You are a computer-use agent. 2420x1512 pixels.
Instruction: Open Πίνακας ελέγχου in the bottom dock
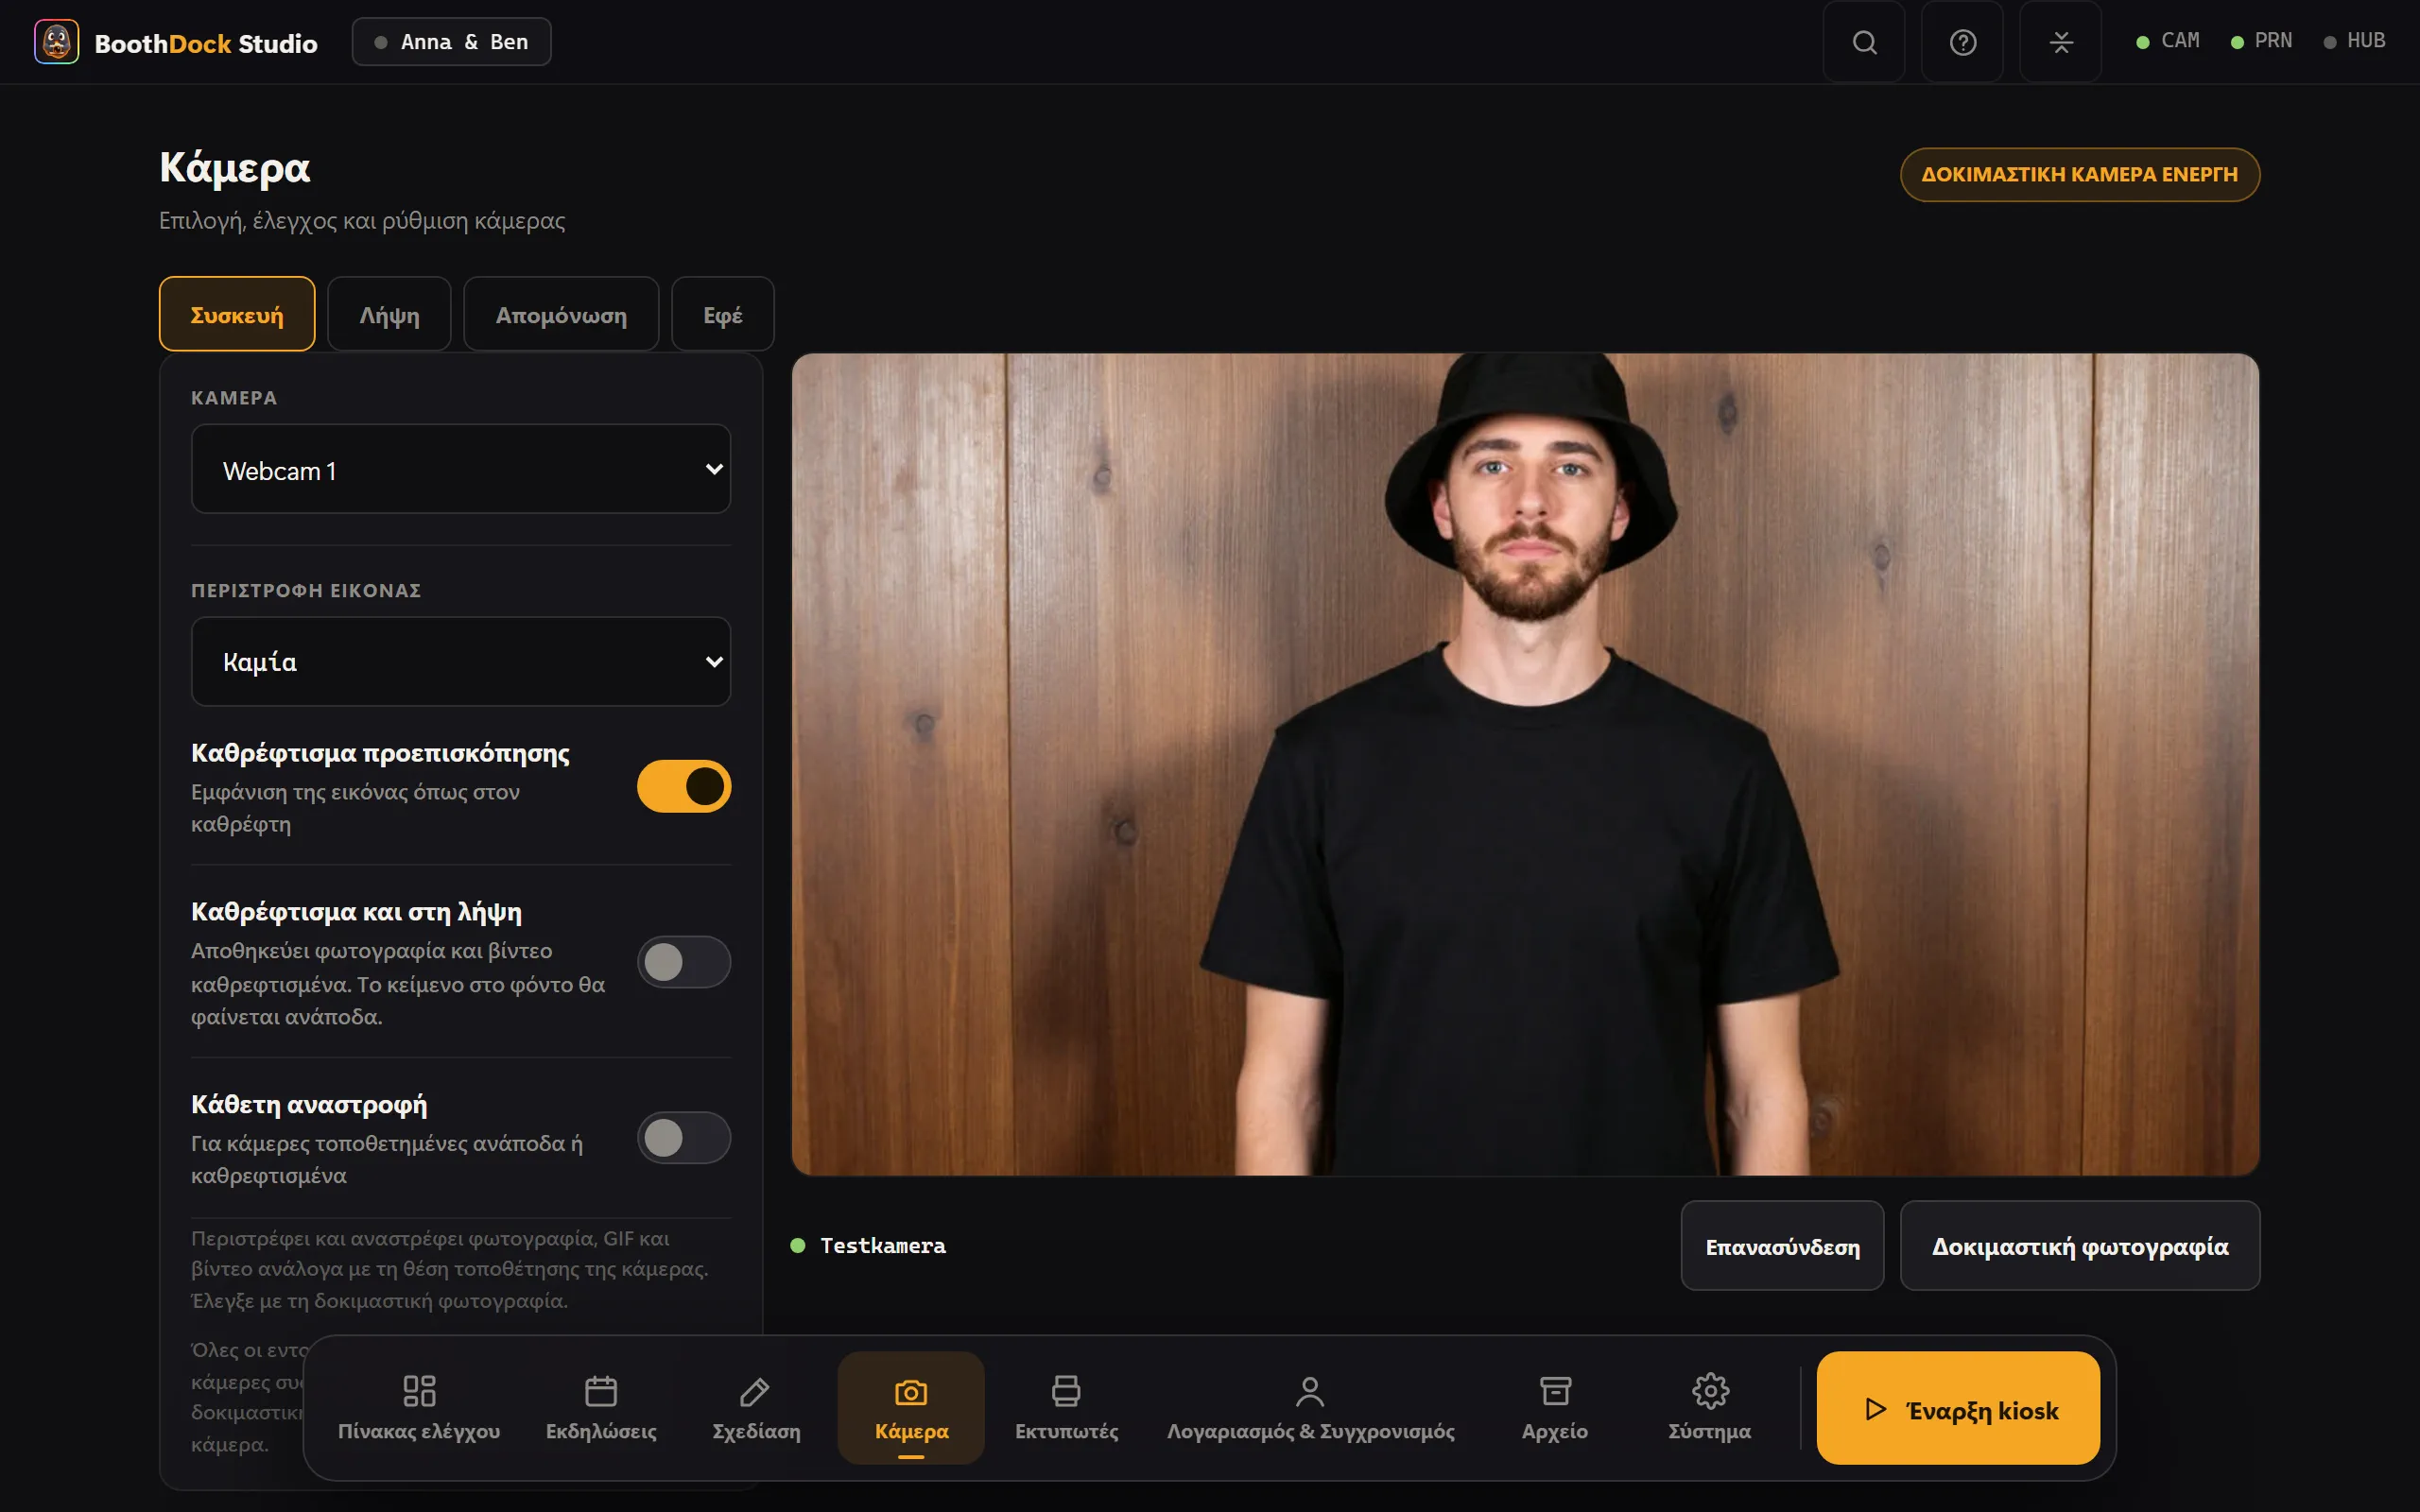point(419,1407)
